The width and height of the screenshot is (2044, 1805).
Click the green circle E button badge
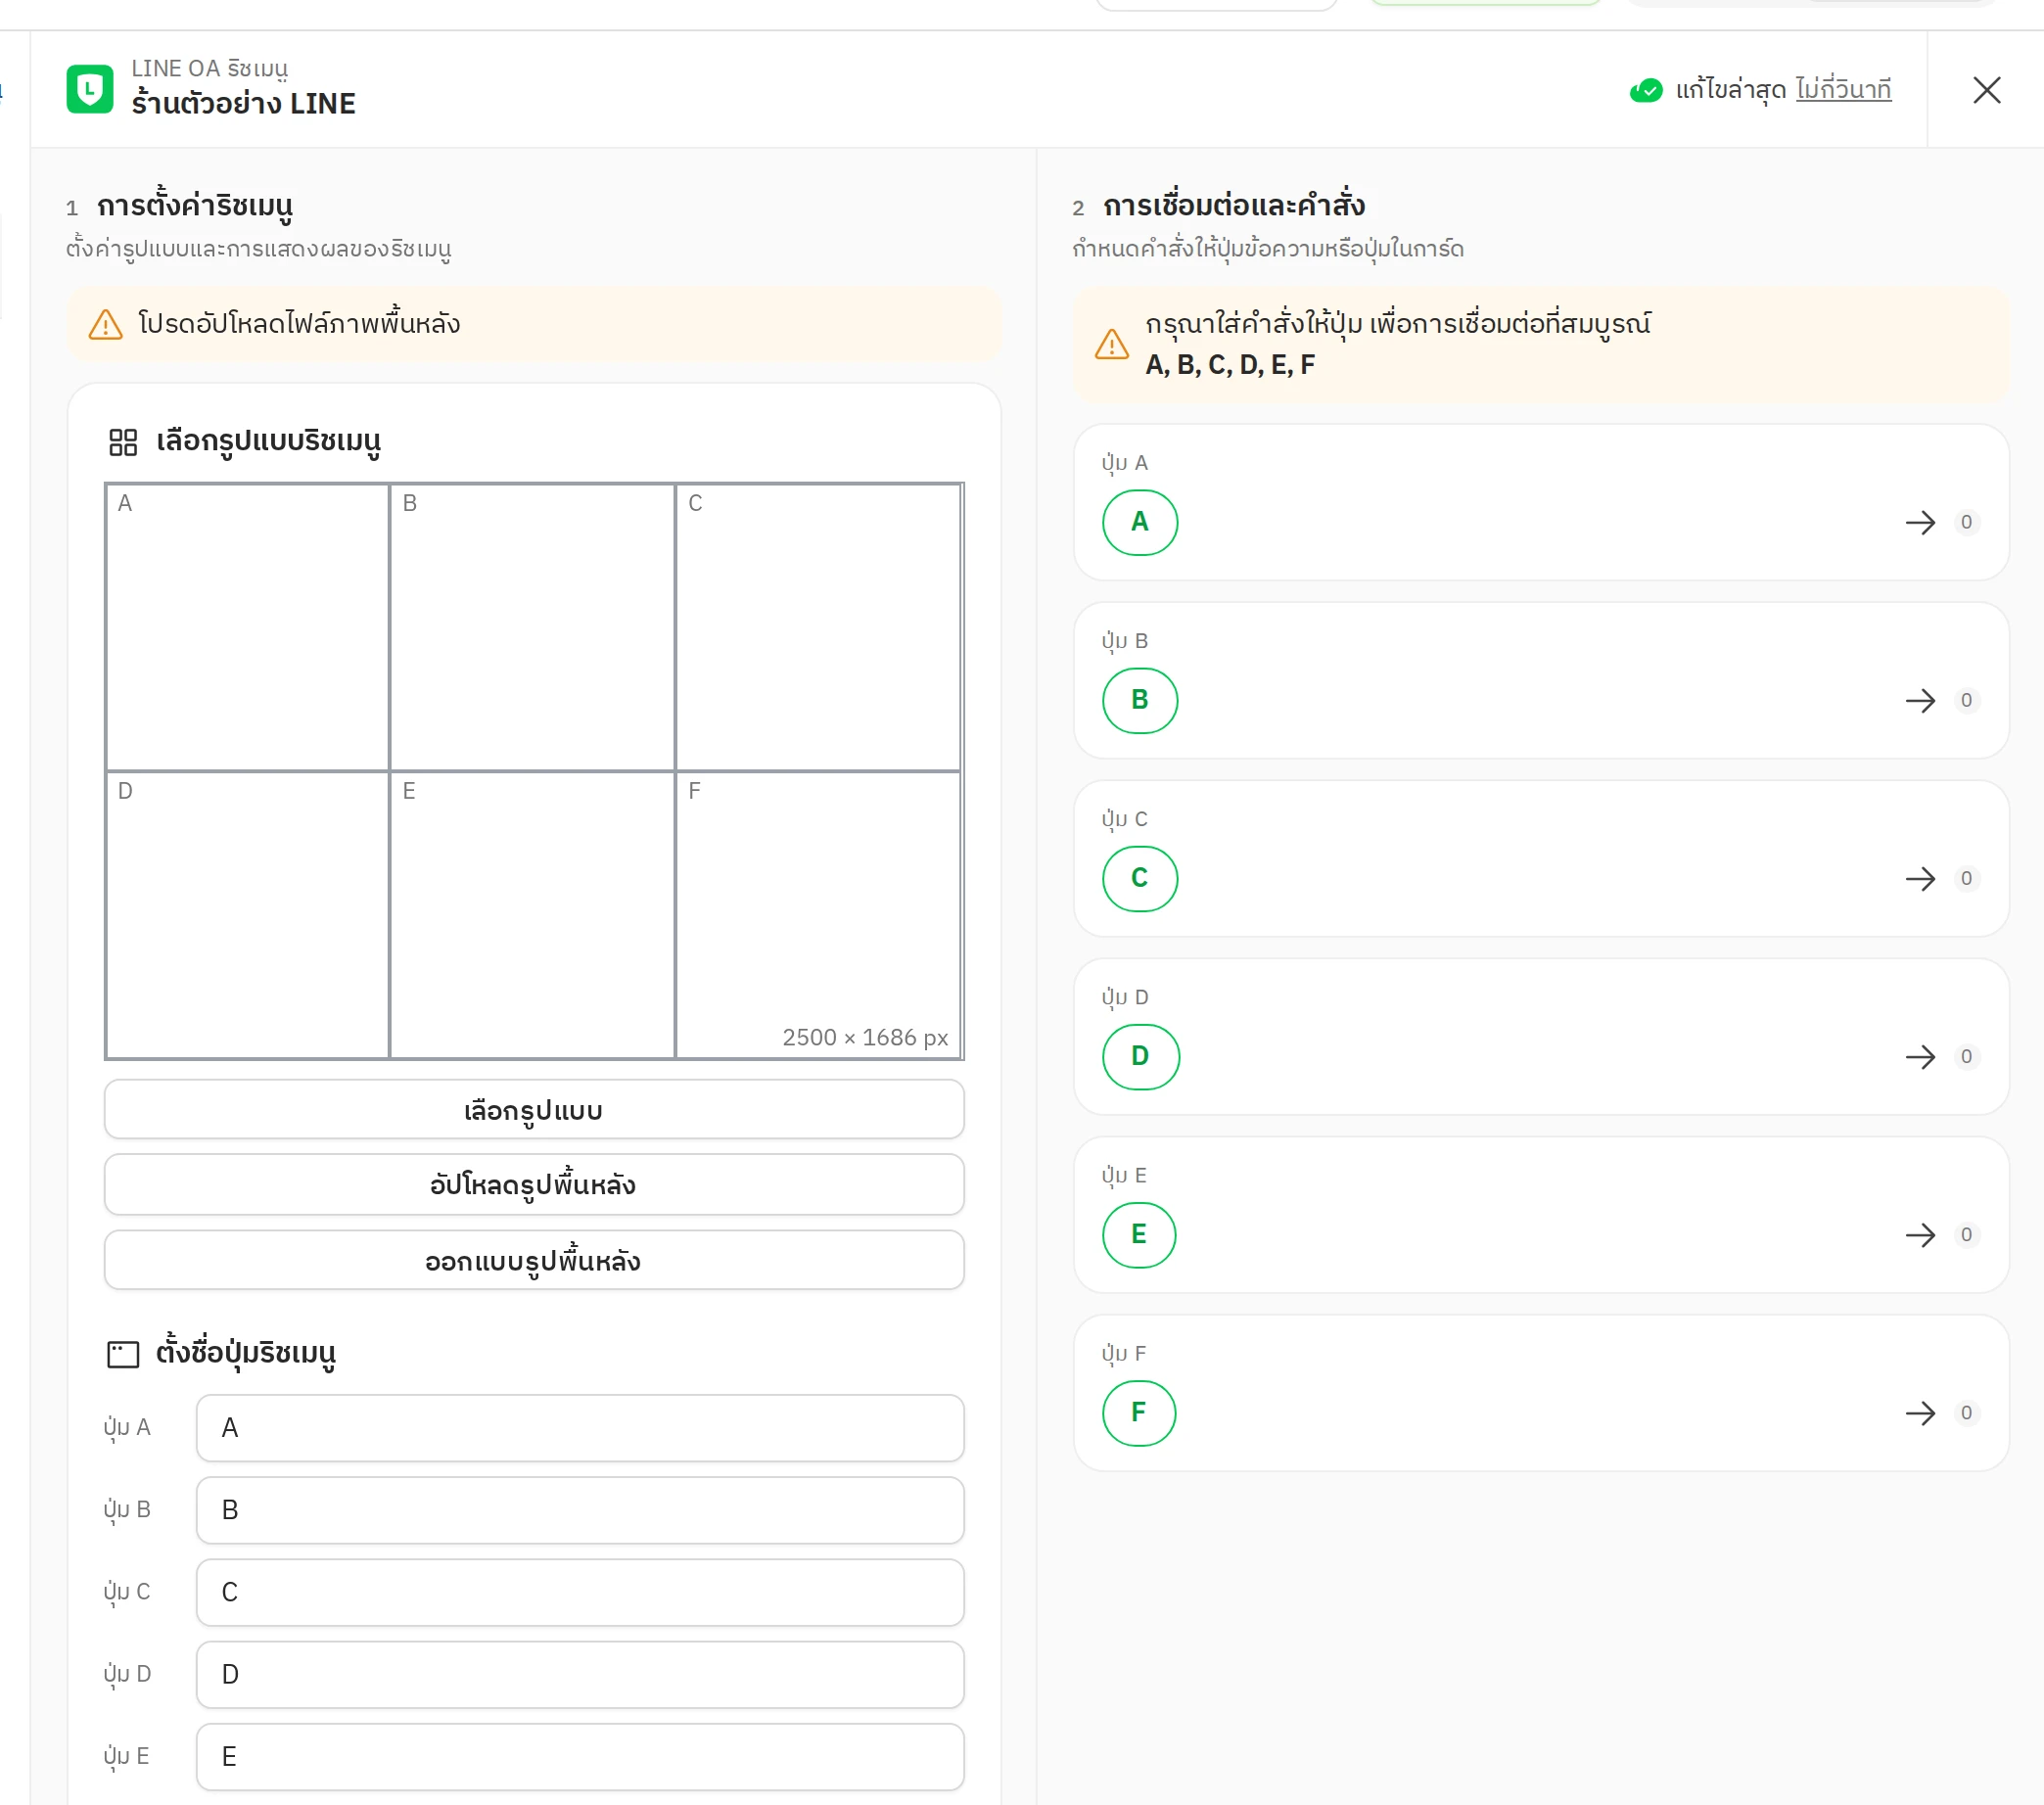[1138, 1234]
